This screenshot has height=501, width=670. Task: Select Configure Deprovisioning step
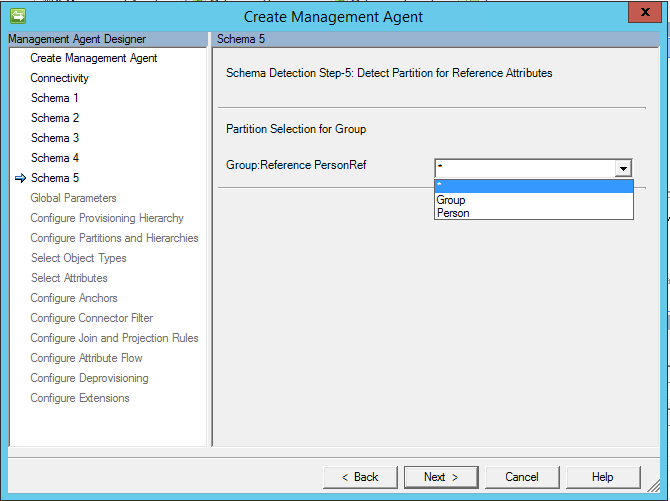pos(89,378)
